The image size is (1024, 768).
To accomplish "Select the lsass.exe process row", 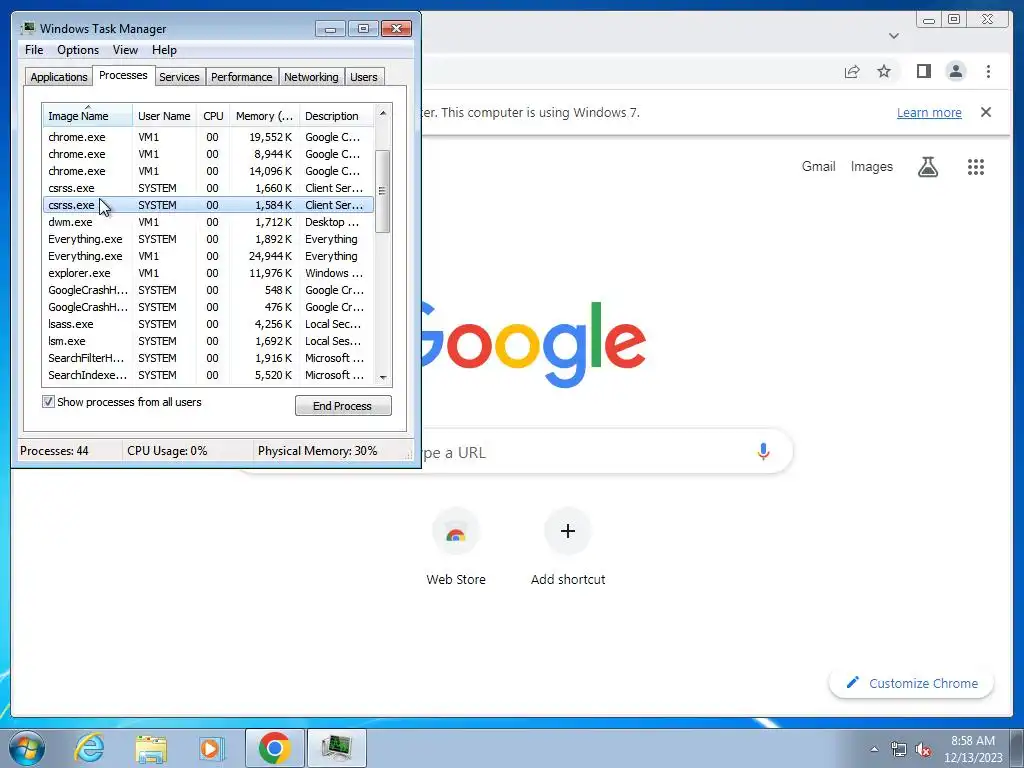I will pos(208,324).
